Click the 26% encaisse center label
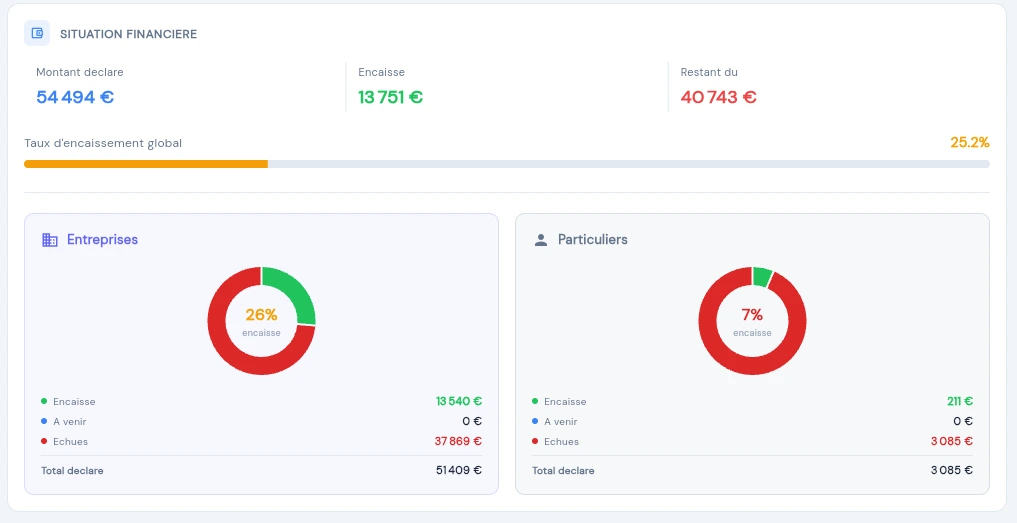Image resolution: width=1017 pixels, height=523 pixels. coord(261,316)
